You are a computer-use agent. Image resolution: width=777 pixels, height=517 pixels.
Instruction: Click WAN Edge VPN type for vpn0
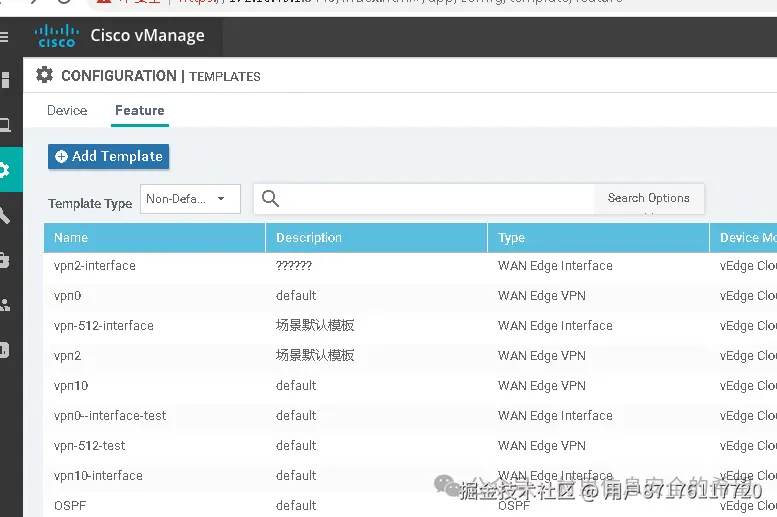tap(542, 296)
